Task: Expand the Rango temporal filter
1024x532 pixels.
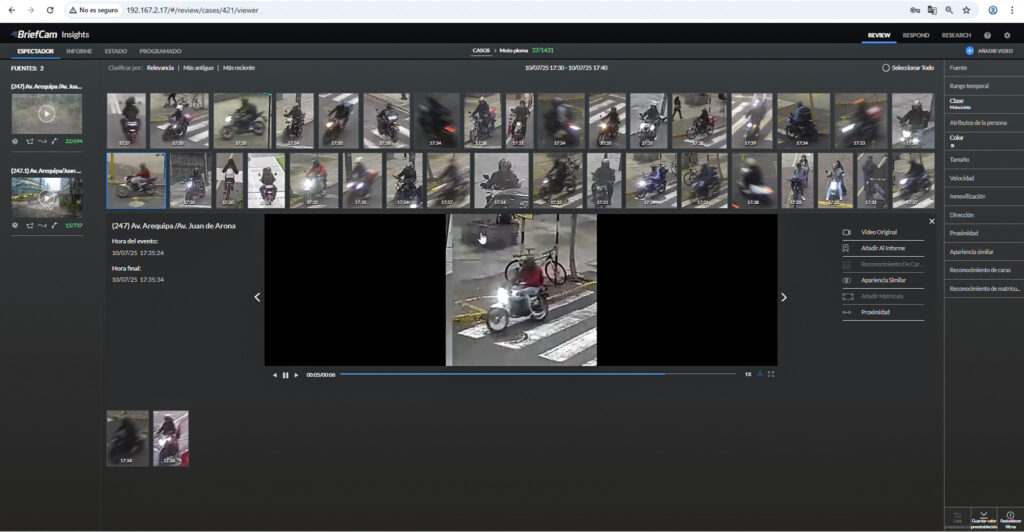Action: click(x=969, y=86)
